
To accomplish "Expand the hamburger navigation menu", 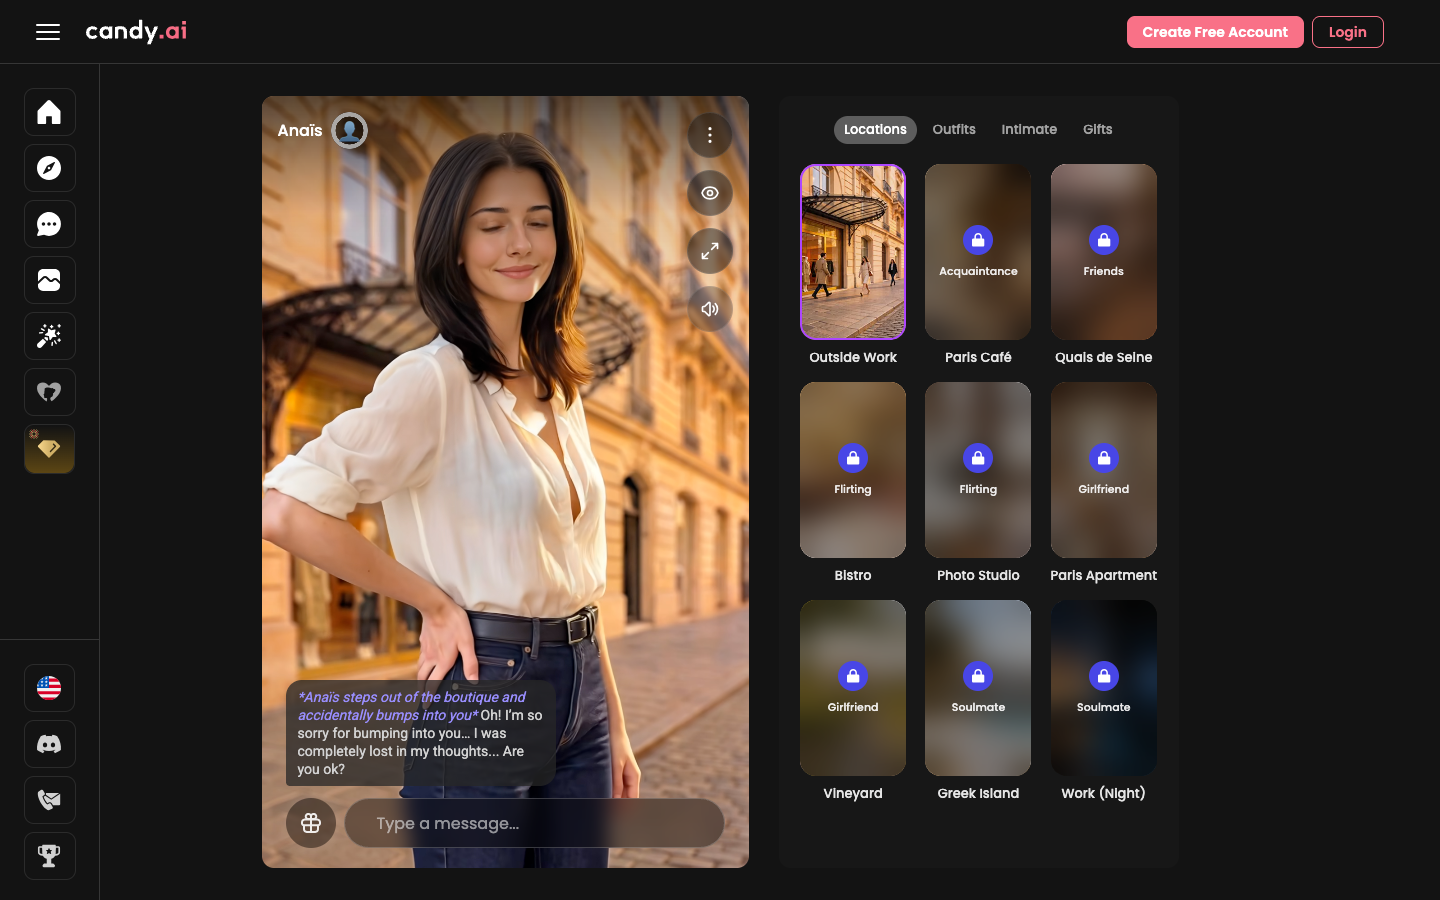I will 48,32.
